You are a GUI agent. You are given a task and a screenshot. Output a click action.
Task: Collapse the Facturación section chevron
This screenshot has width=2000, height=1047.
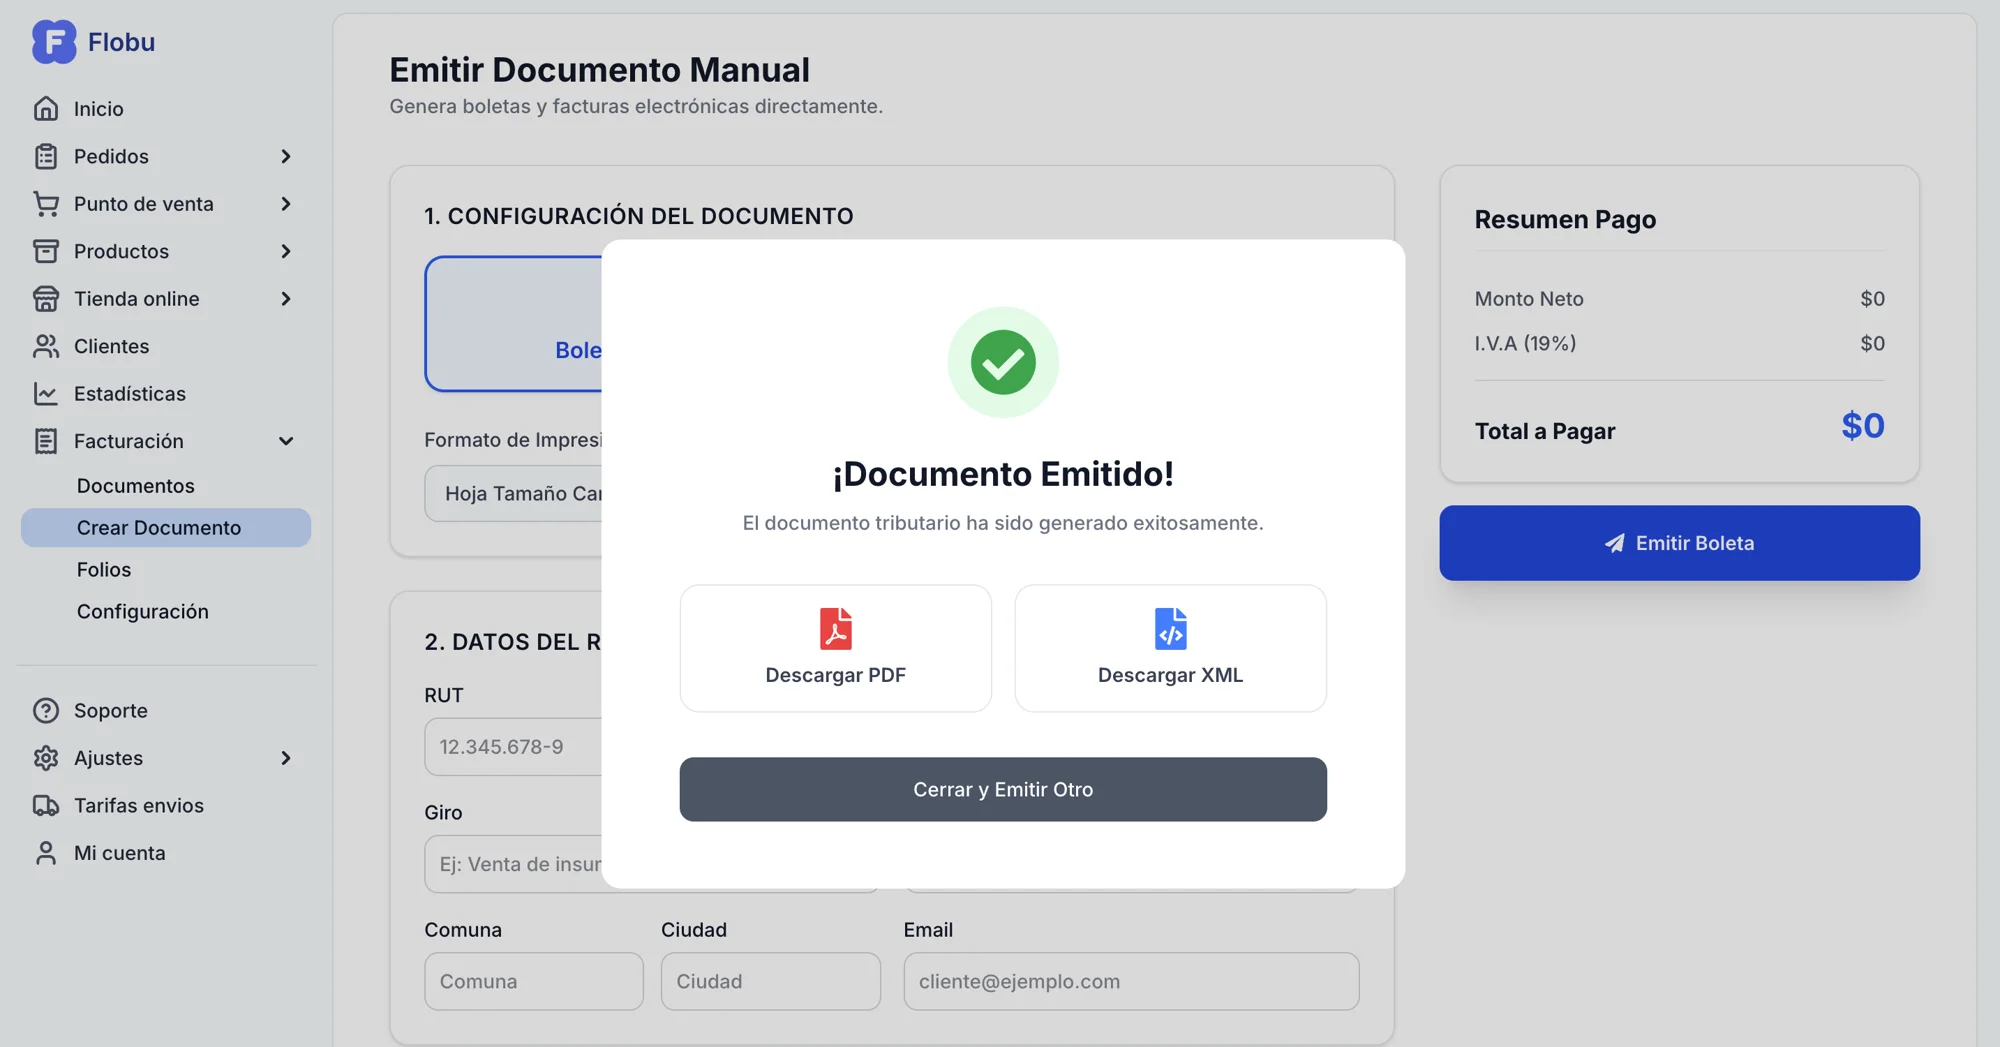click(286, 441)
